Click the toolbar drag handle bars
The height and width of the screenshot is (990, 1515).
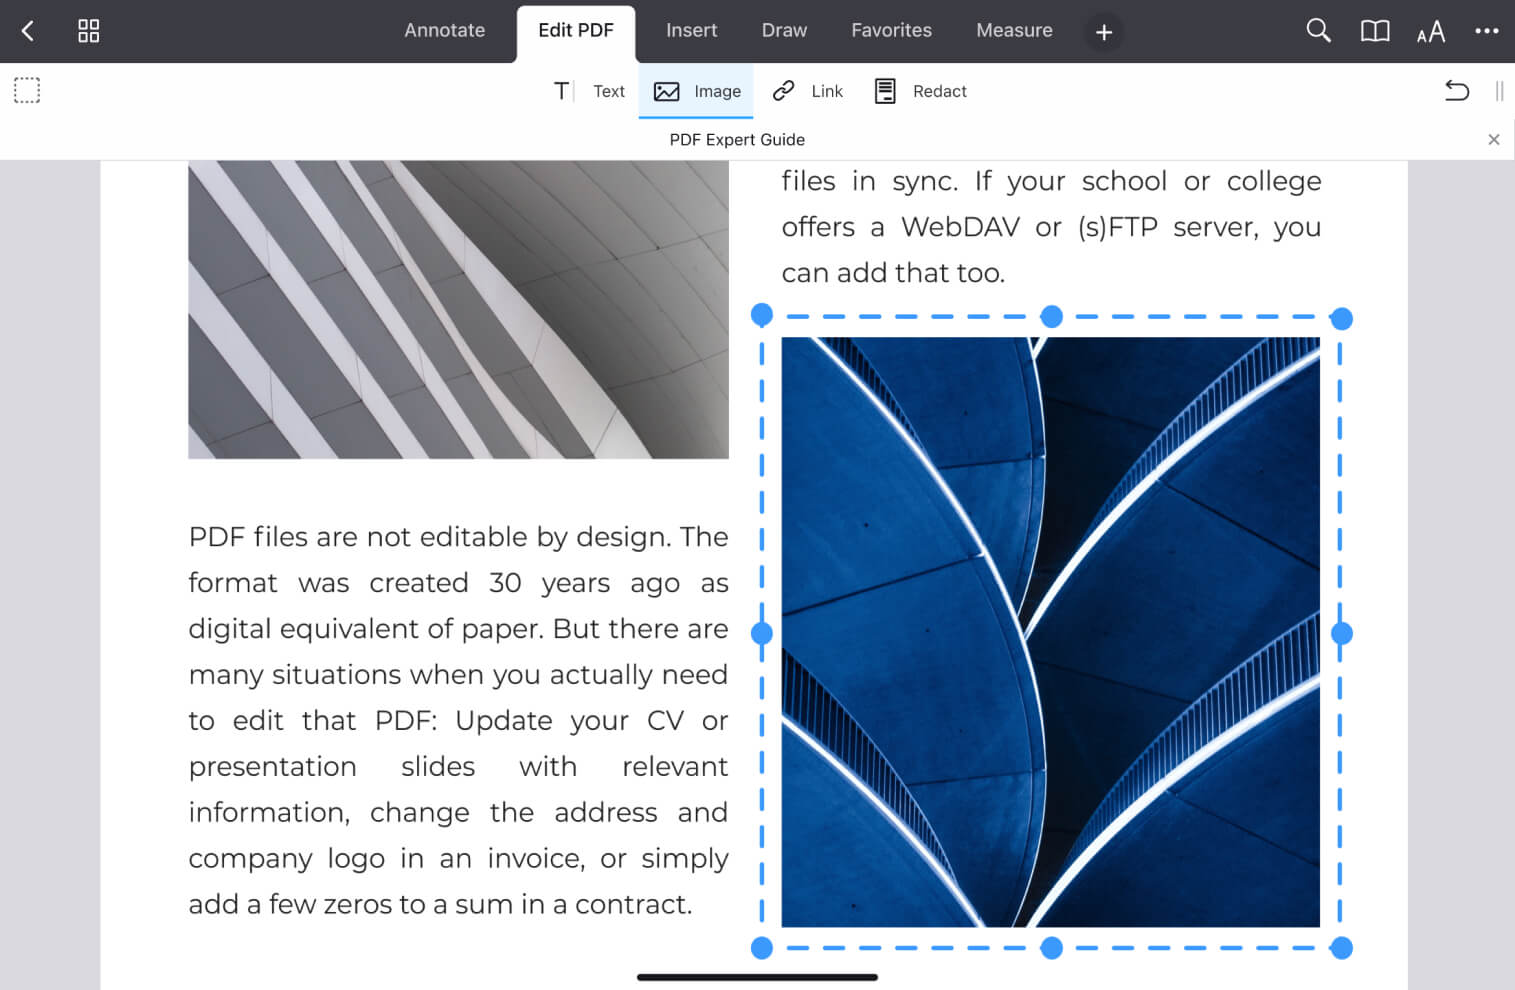[1499, 91]
